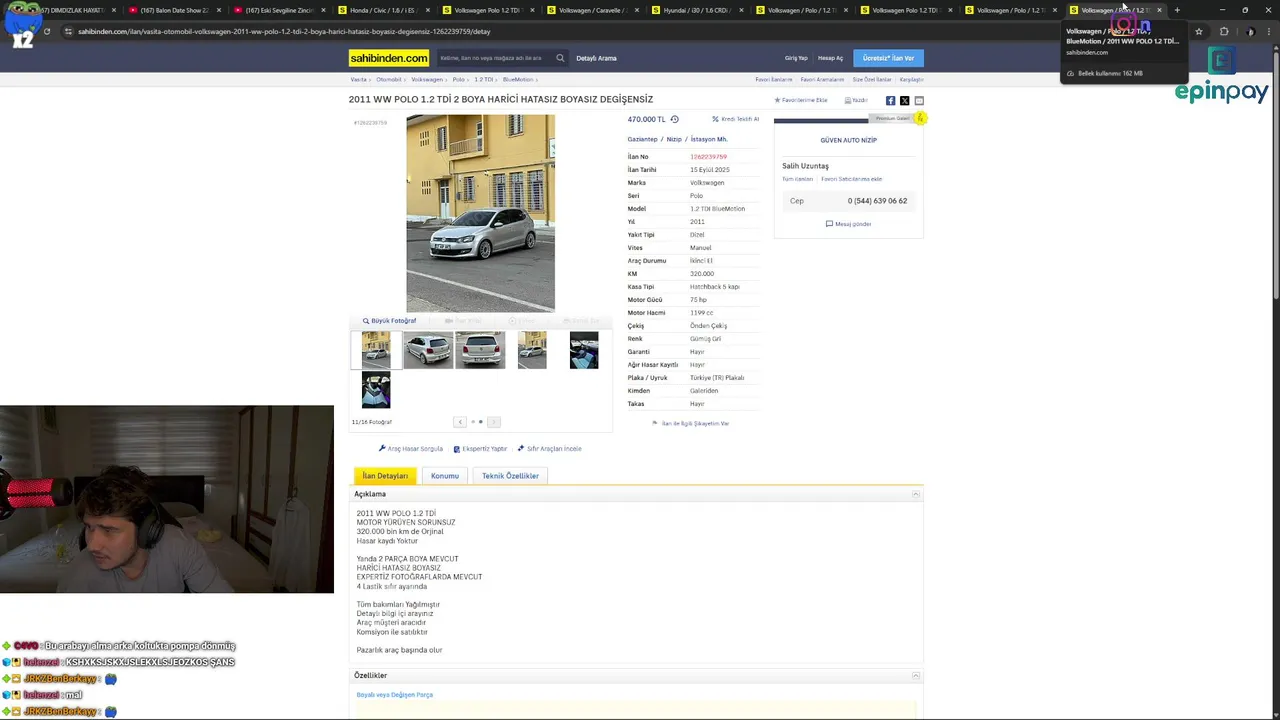The width and height of the screenshot is (1280, 720).
Task: Click the Büyük Fotoğraf magnifier icon
Action: pyautogui.click(x=366, y=321)
